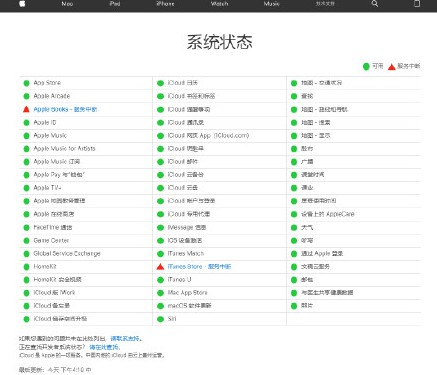
Task: Click the green status dot beside Game Center
Action: tap(26, 241)
